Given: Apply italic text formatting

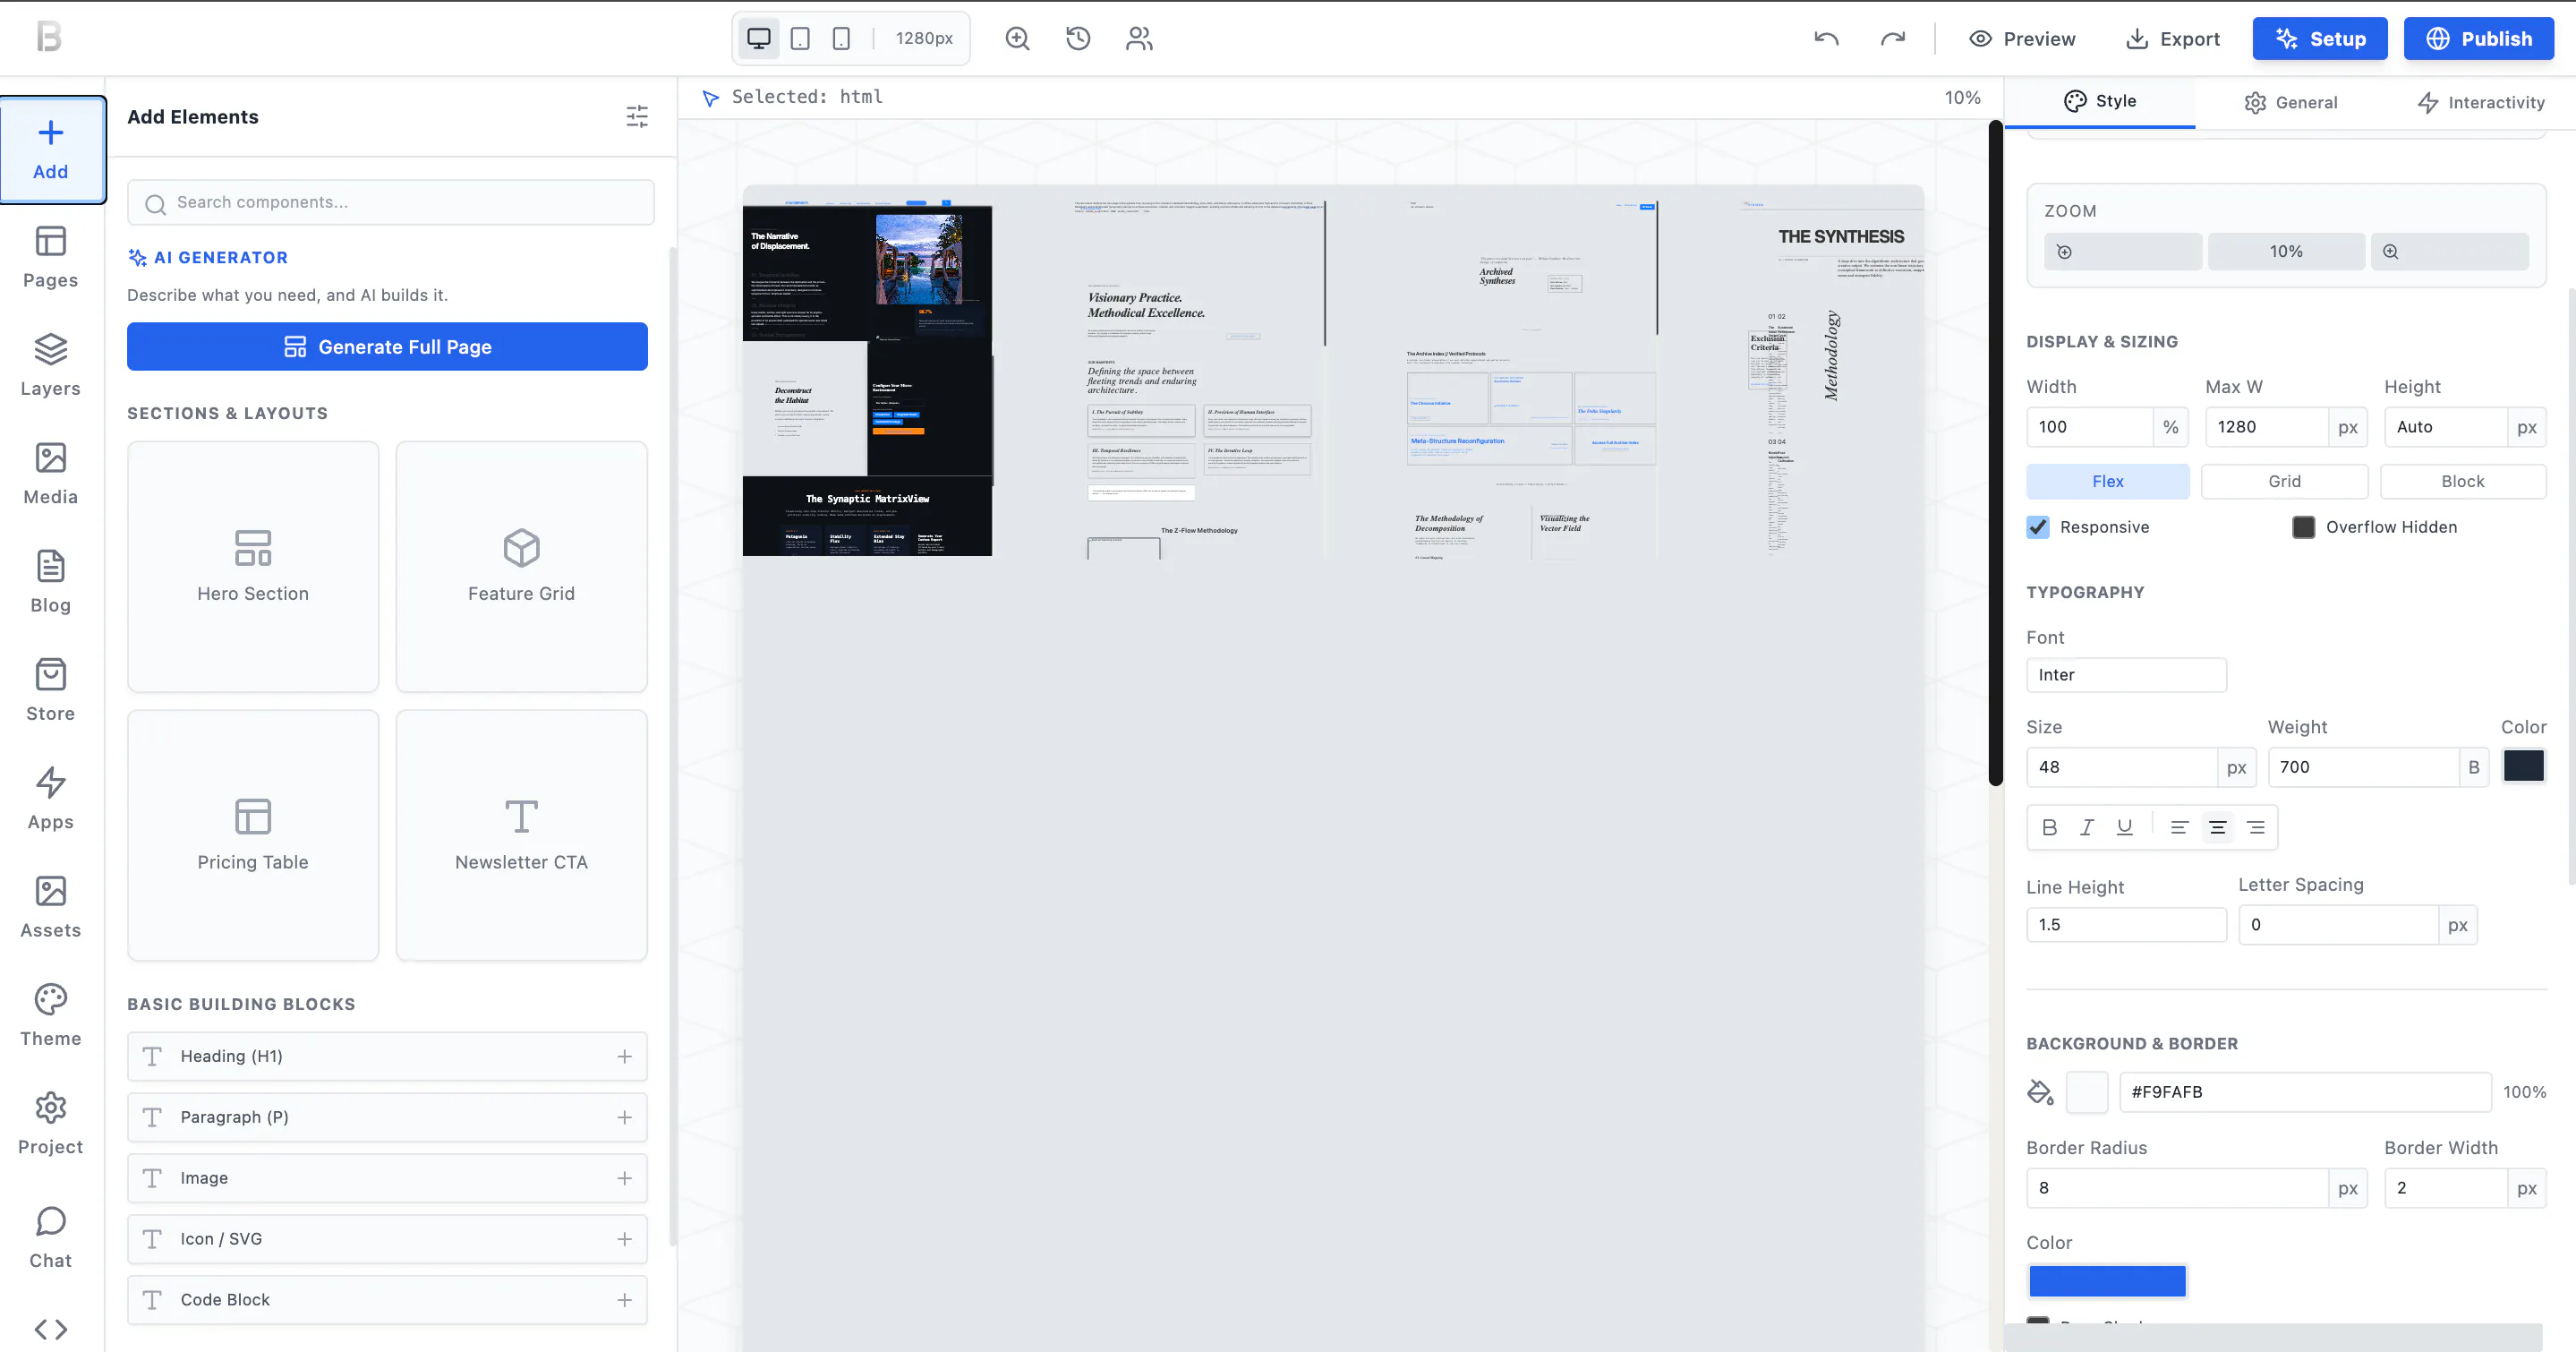Looking at the screenshot, I should [2087, 827].
